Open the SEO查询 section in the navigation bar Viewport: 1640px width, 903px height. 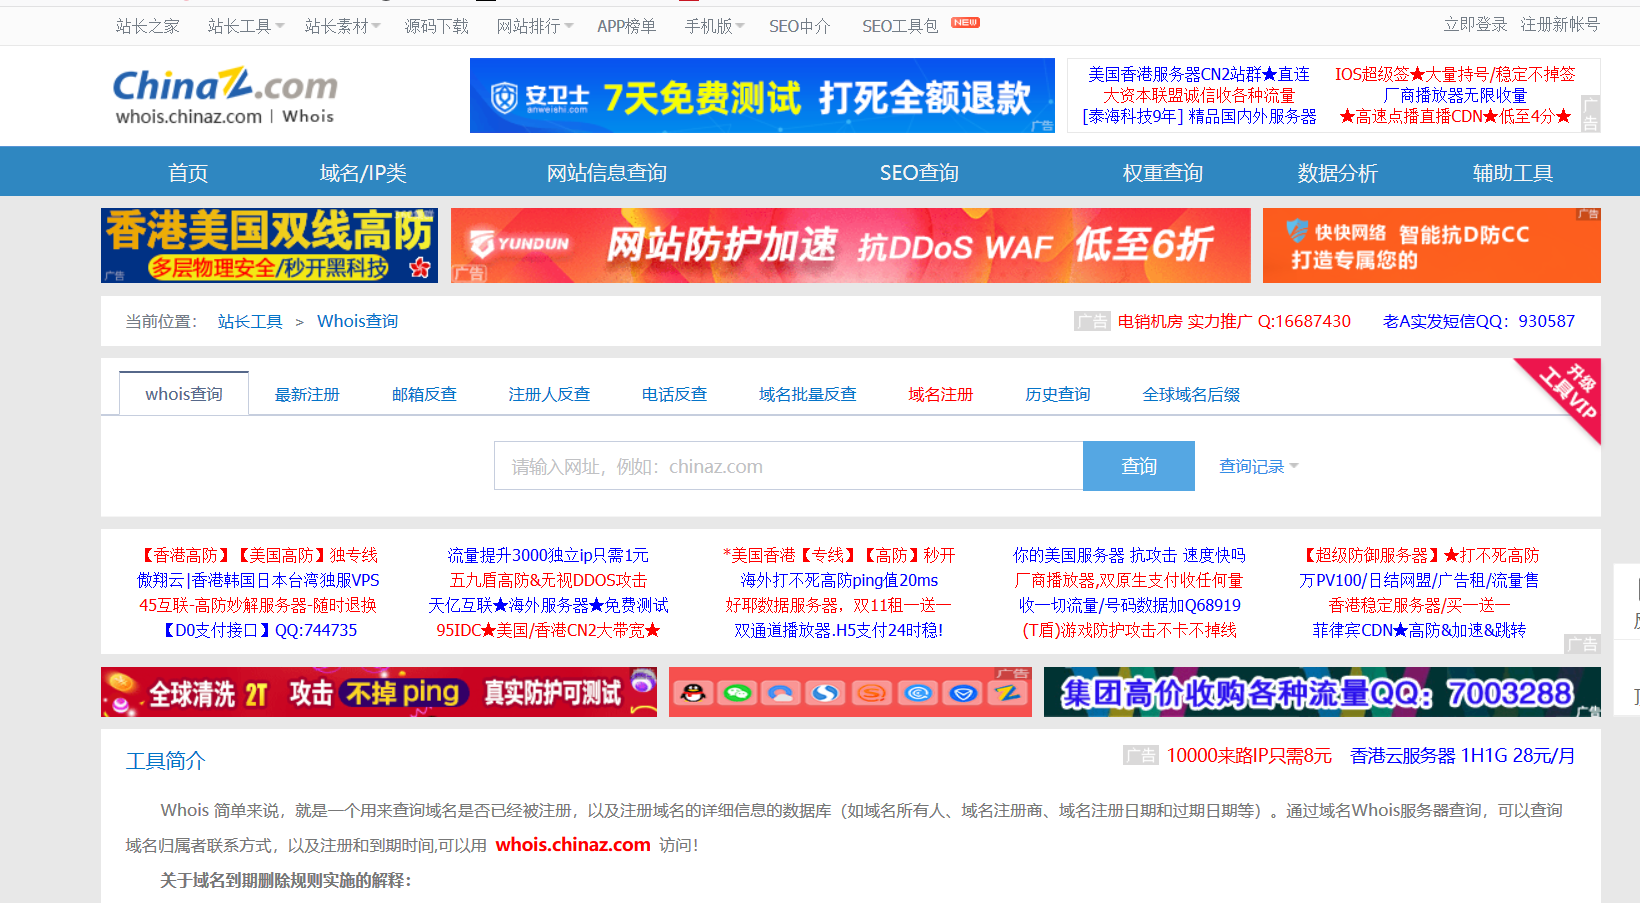coord(919,172)
